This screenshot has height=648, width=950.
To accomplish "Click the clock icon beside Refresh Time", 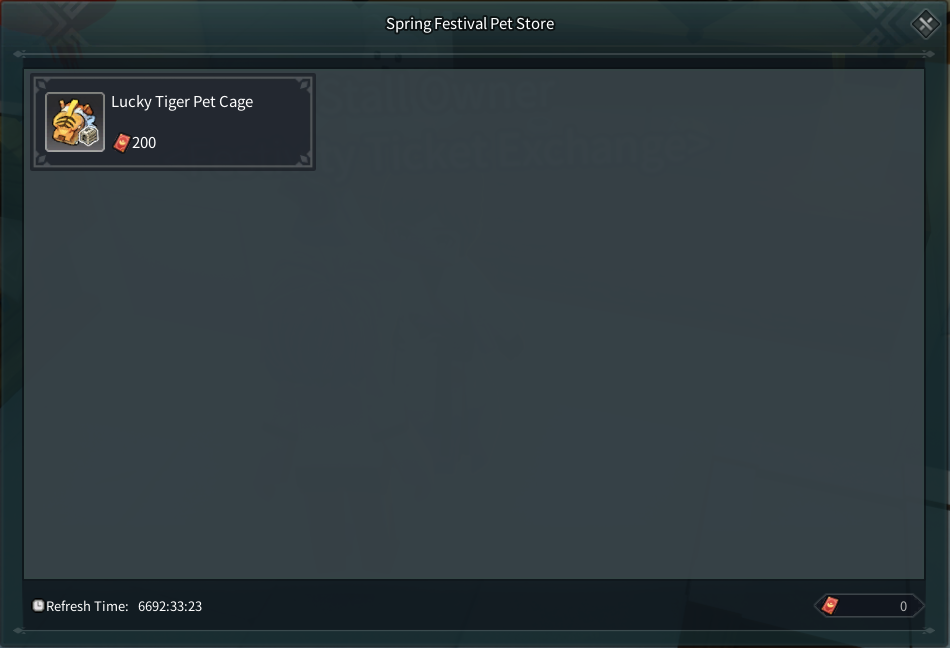I will pyautogui.click(x=38, y=606).
